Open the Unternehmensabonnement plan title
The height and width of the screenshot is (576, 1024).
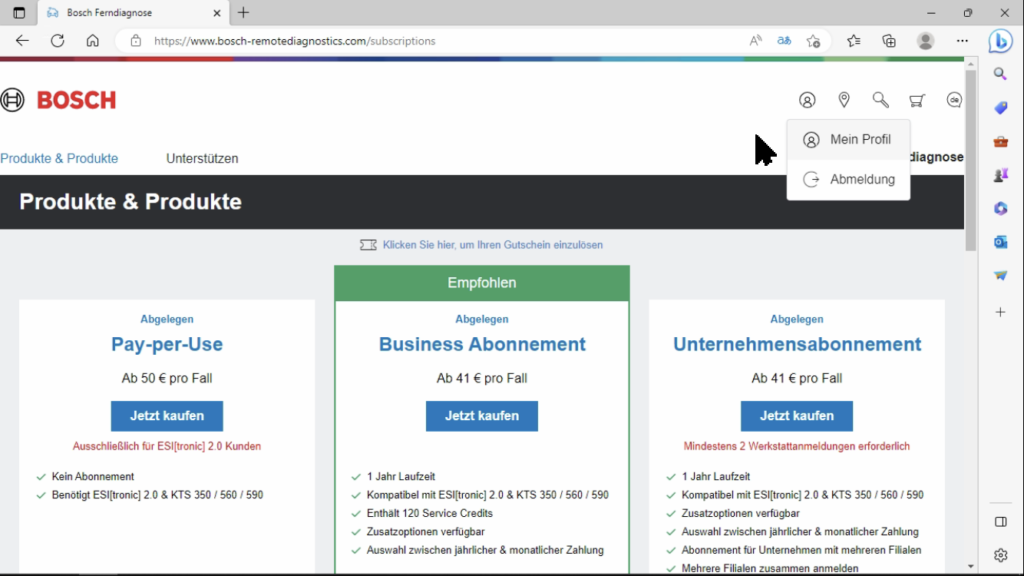797,344
